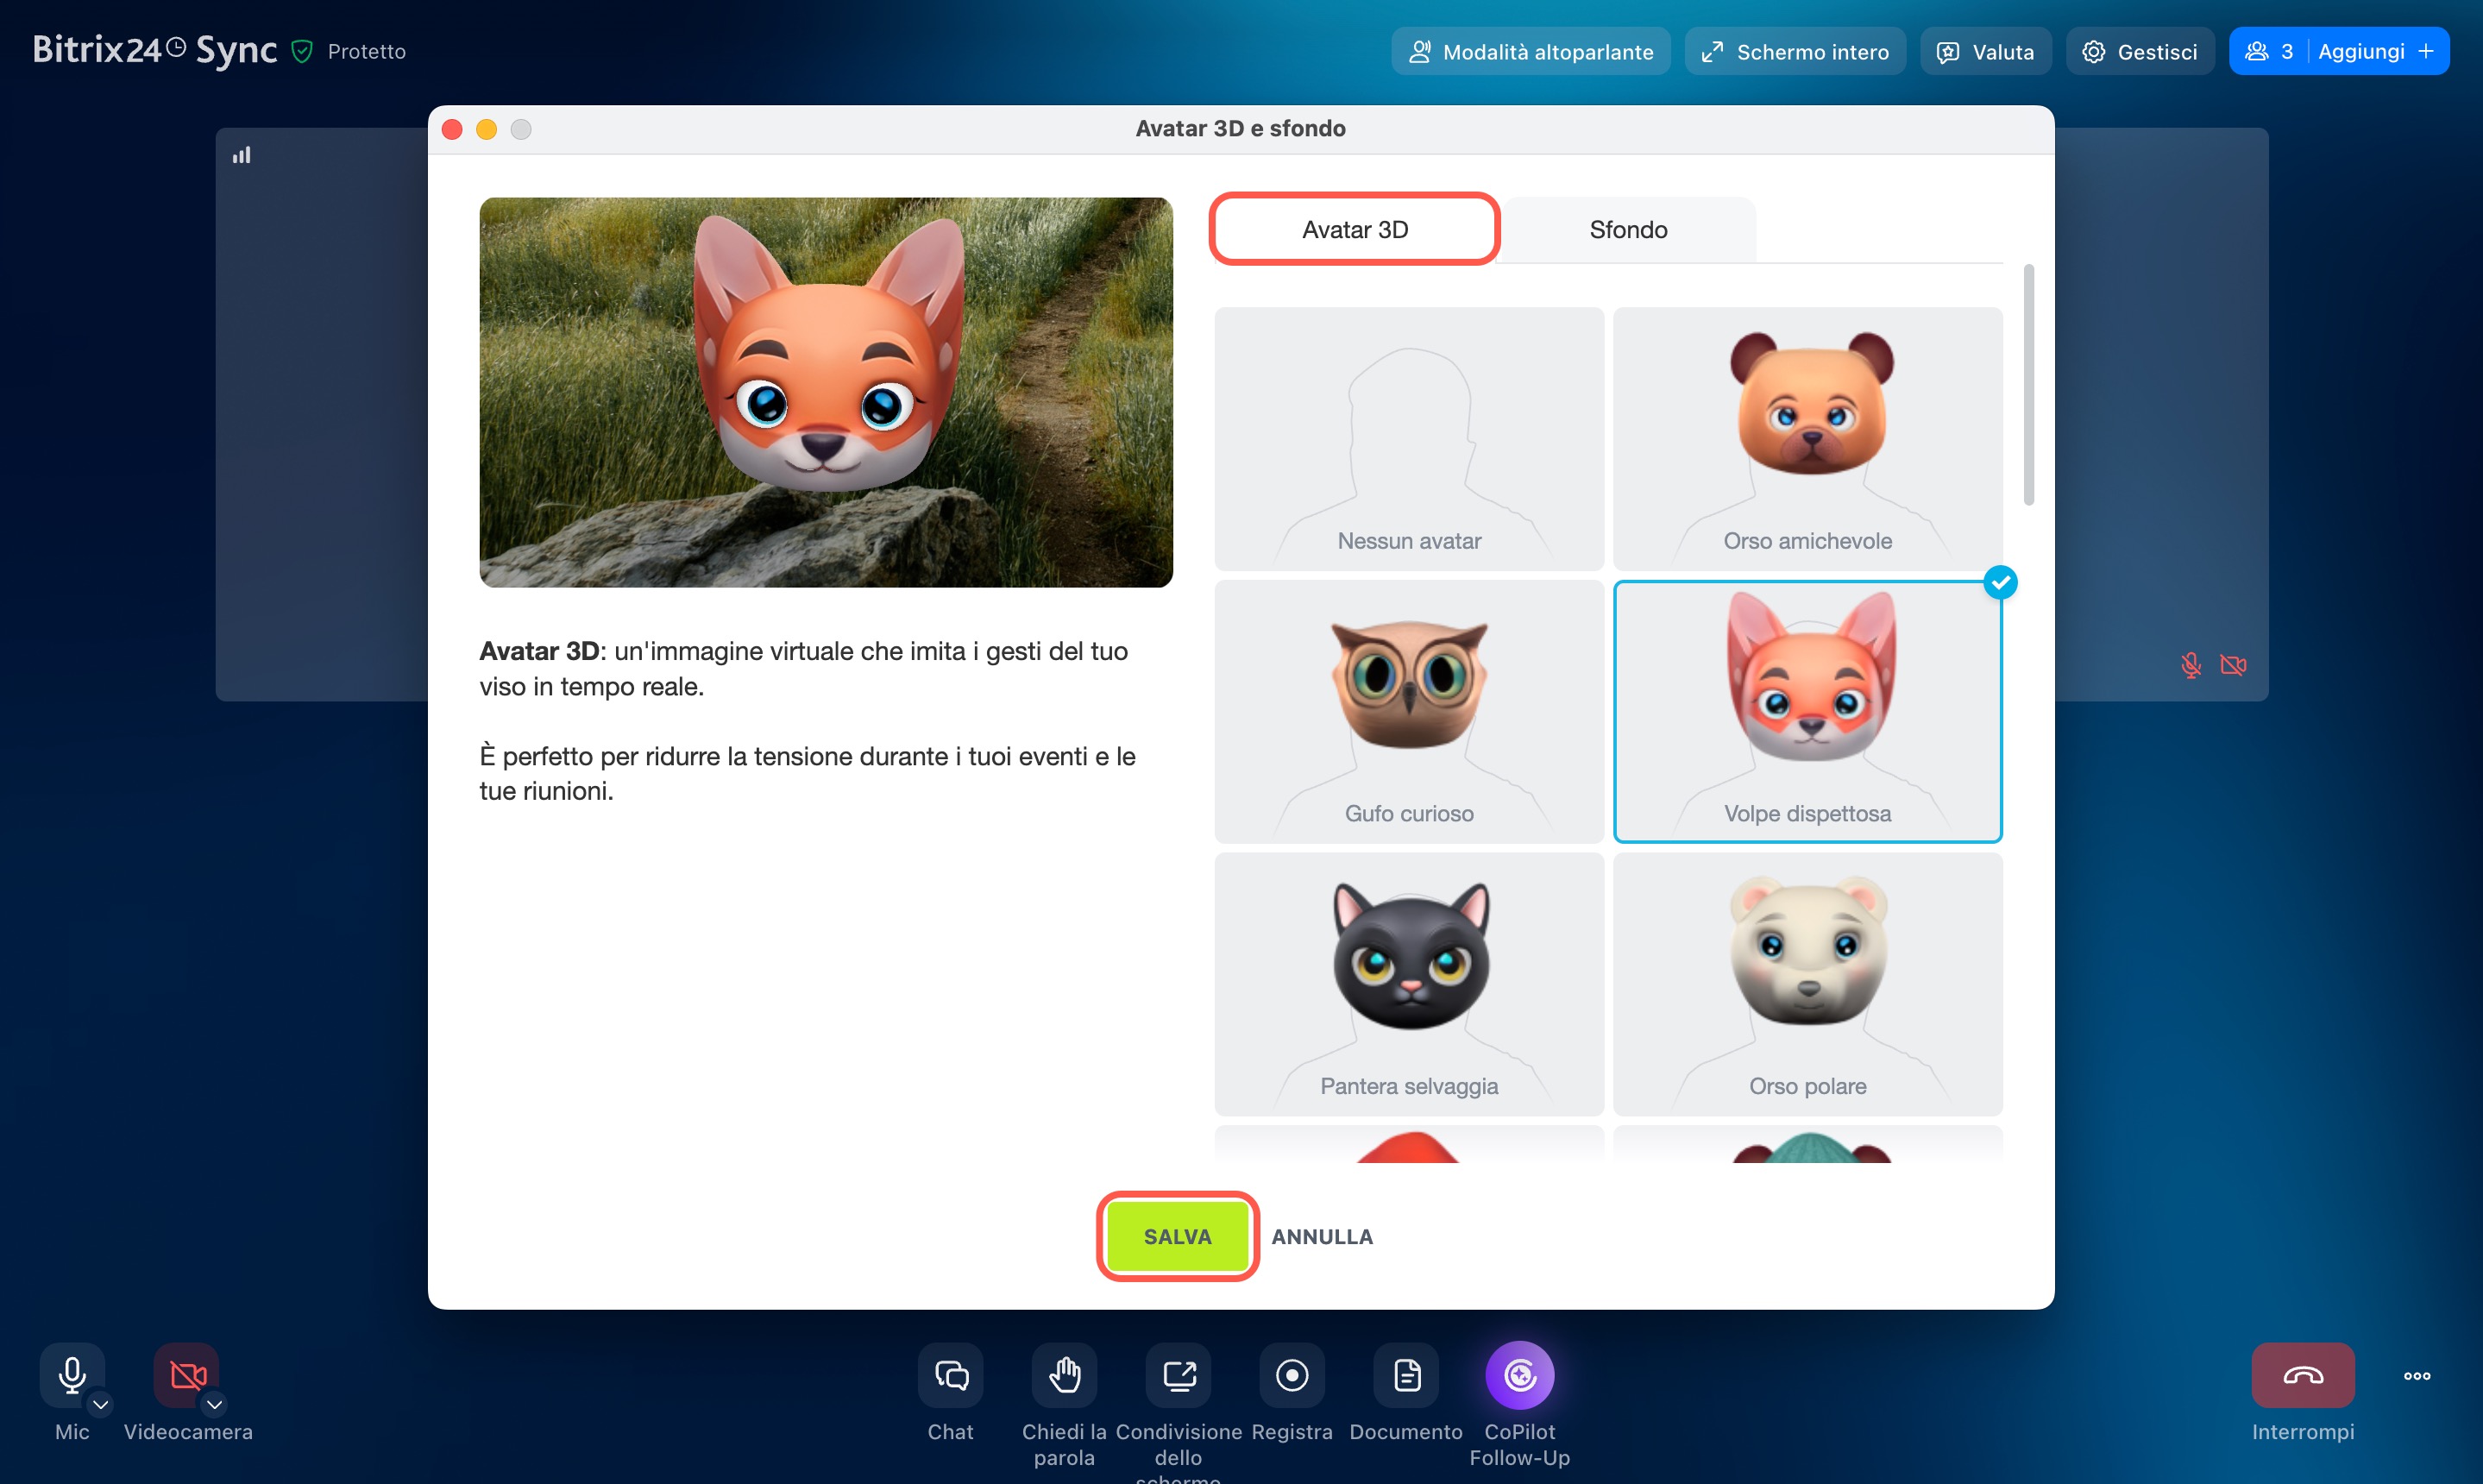The width and height of the screenshot is (2483, 1484).
Task: Click the red Interrompi hang-up button
Action: 2302,1375
